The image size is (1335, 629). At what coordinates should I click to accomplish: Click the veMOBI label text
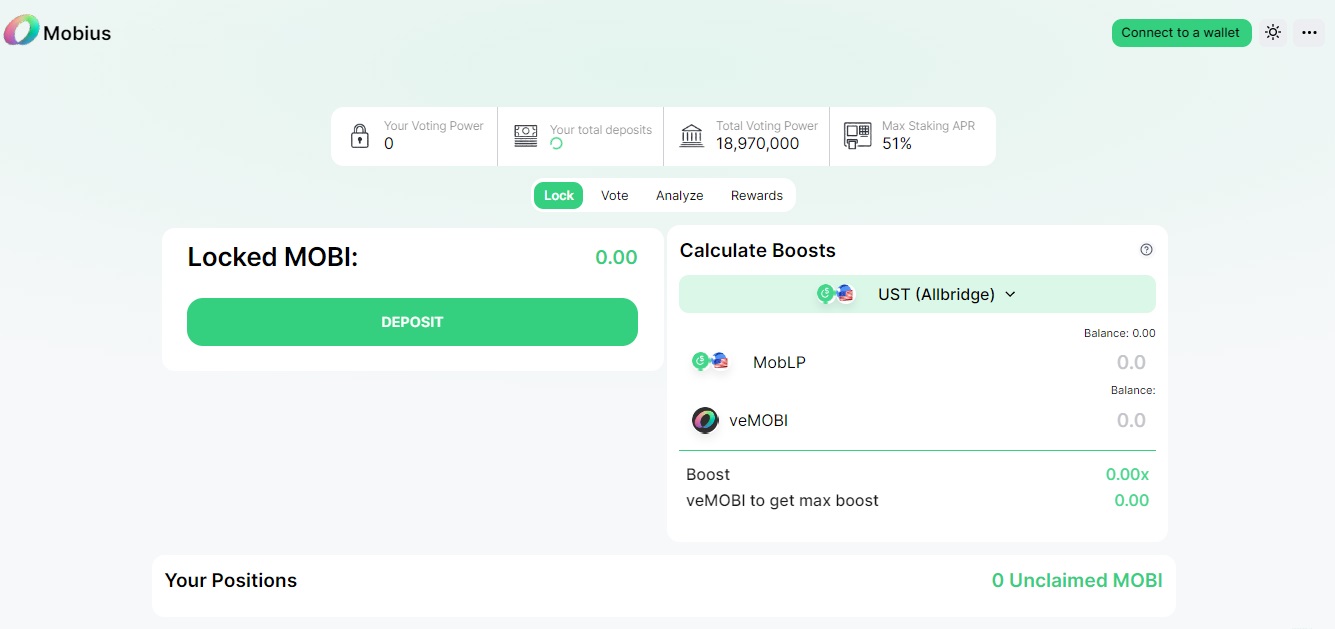[758, 420]
